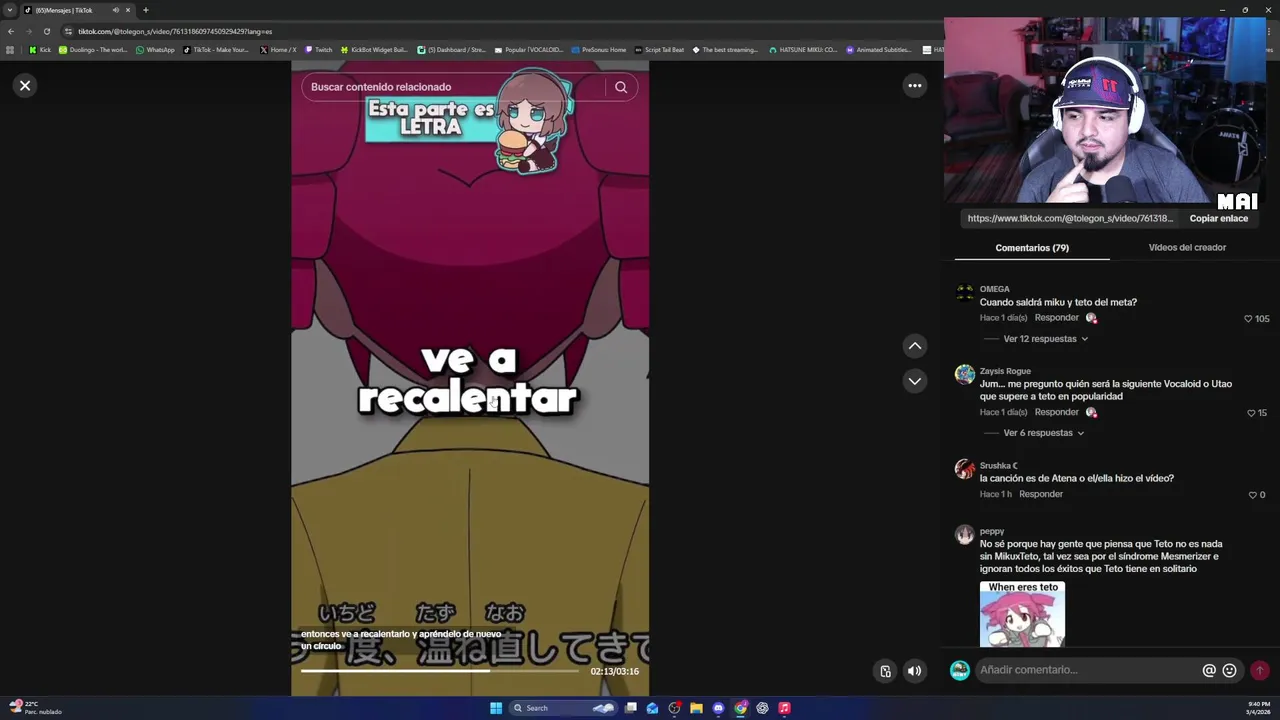The image size is (1280, 720).
Task: Expand Ver 6 respuestas under Zaysis Rogue
Action: tap(1043, 433)
